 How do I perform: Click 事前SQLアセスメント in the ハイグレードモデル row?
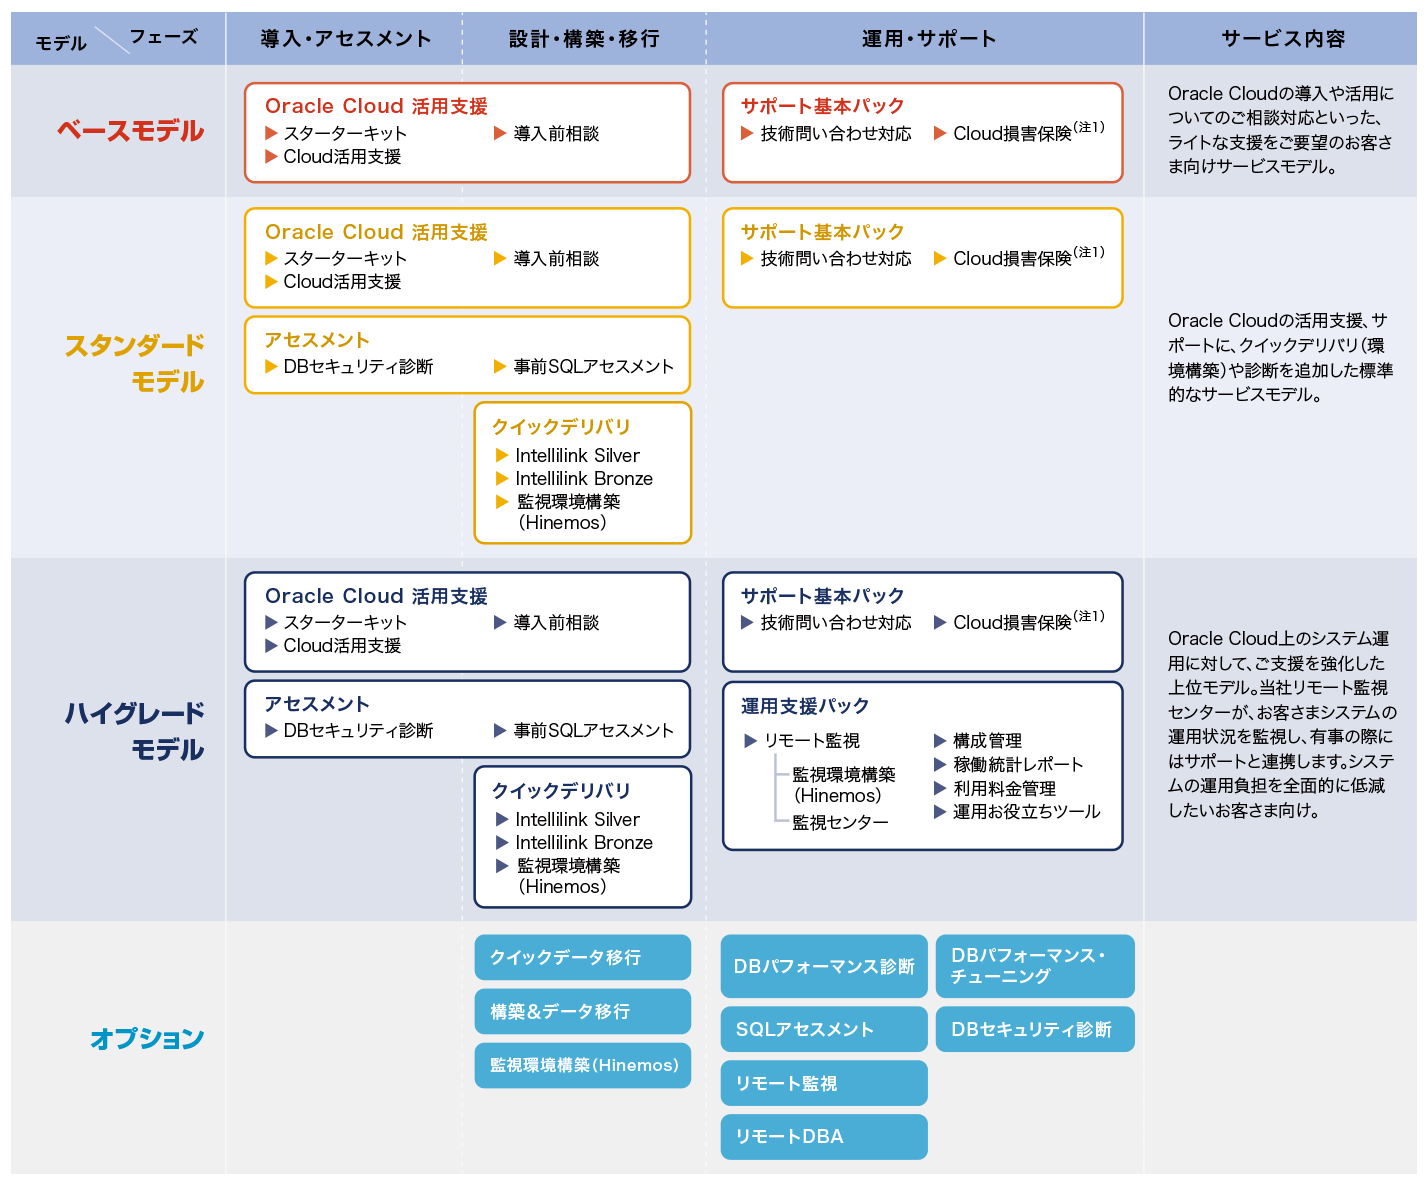click(593, 731)
